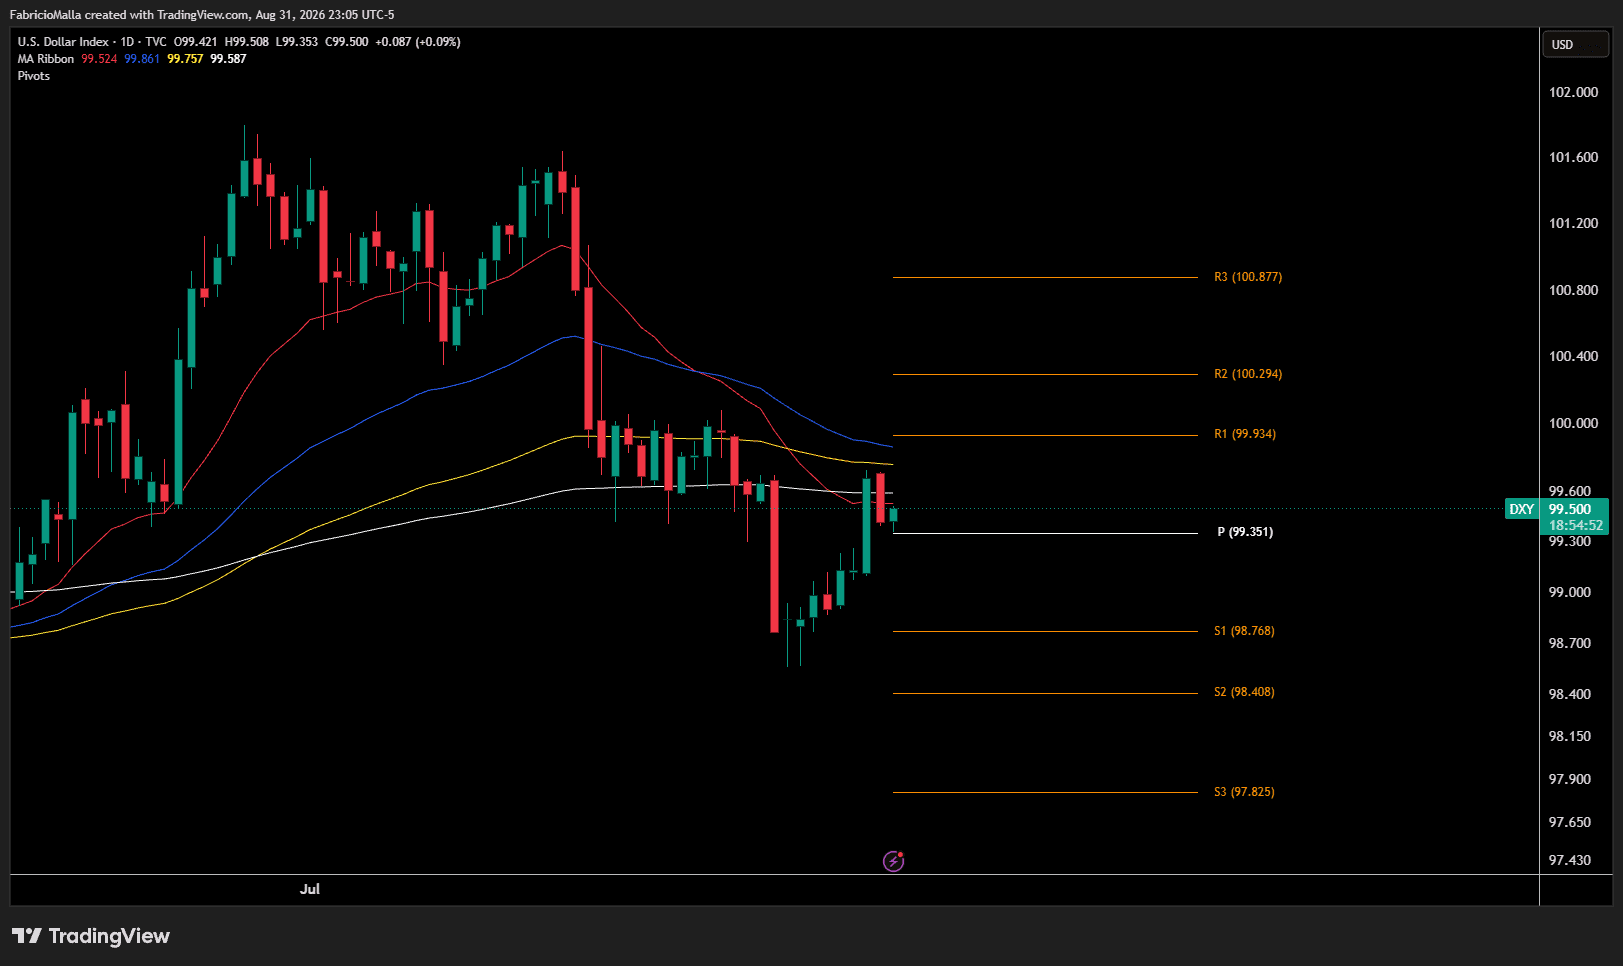Click the blue MA value 99.861
The width and height of the screenshot is (1623, 966).
[x=142, y=59]
